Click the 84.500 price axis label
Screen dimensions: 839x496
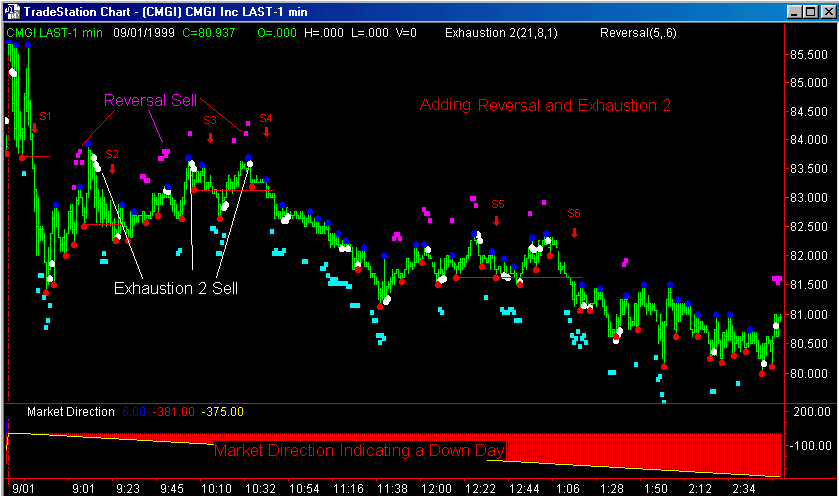click(809, 112)
